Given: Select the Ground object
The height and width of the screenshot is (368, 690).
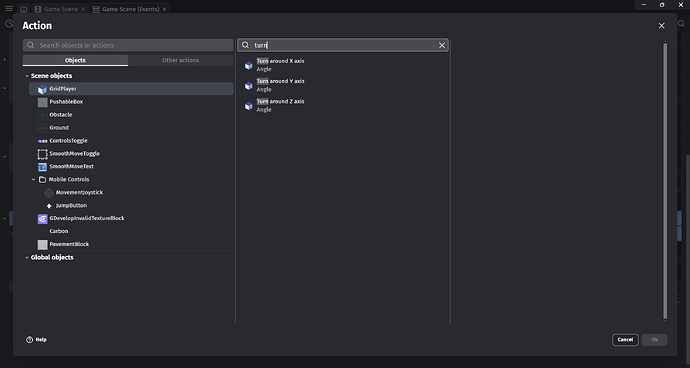Looking at the screenshot, I should pyautogui.click(x=131, y=128).
